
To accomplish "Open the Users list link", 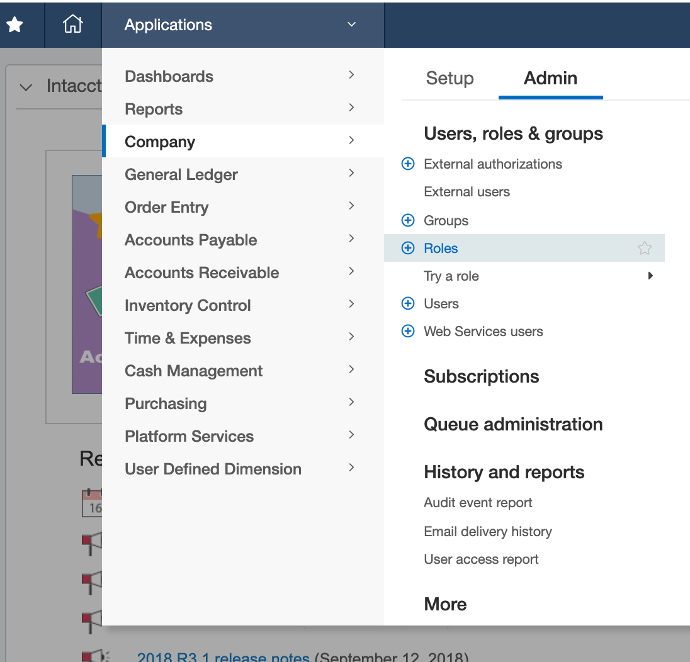I will (441, 303).
